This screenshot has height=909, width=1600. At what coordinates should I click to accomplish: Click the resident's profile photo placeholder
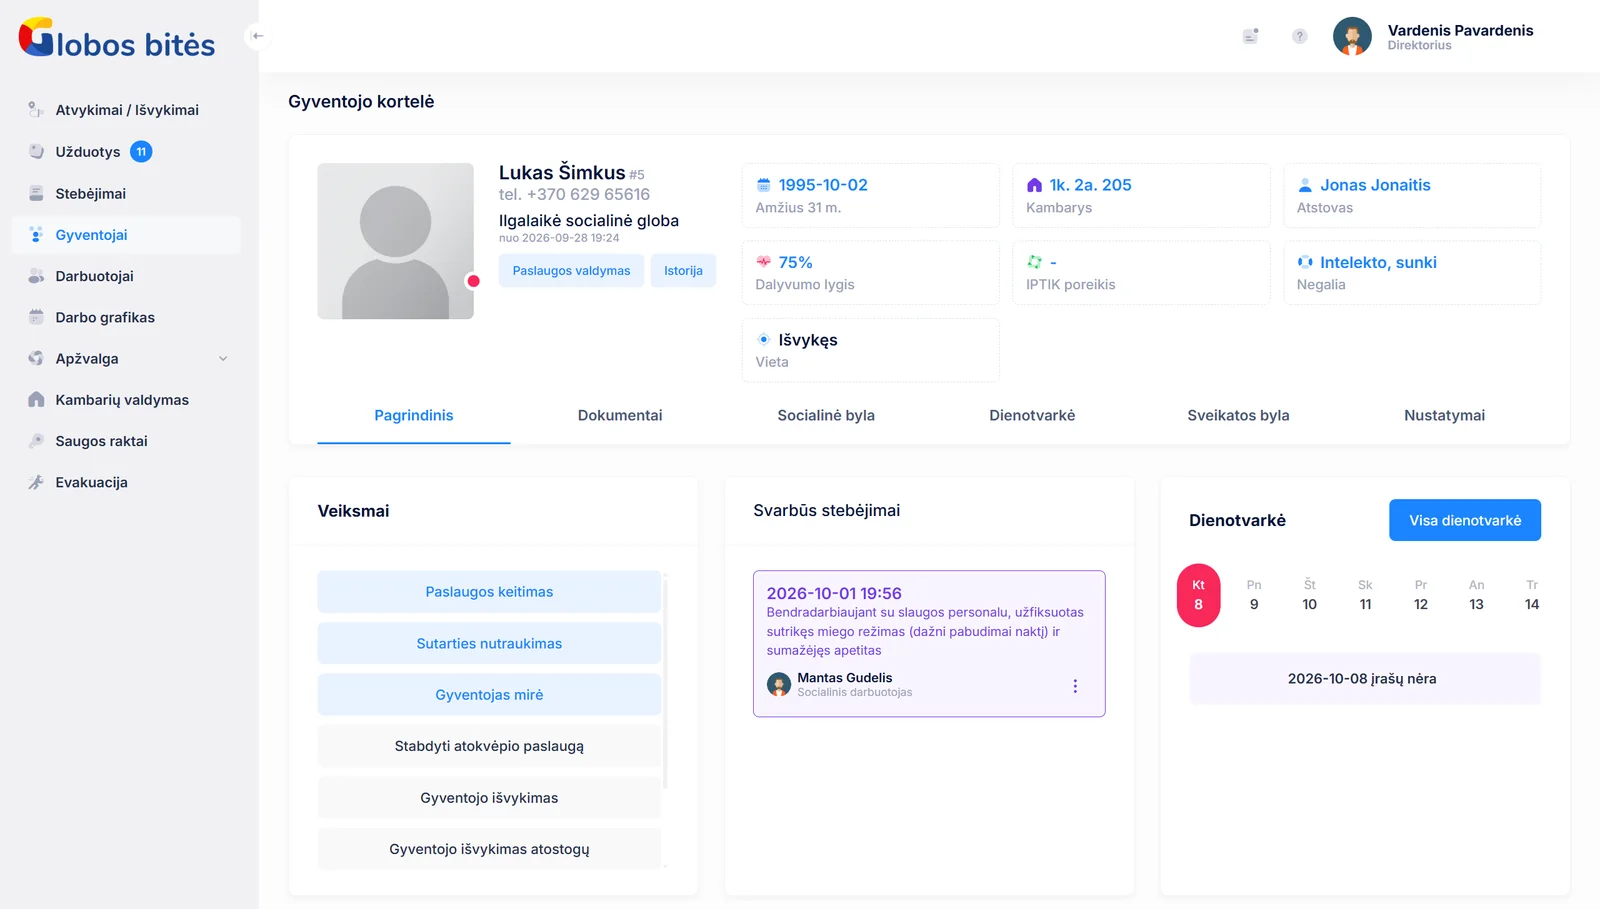pyautogui.click(x=395, y=241)
